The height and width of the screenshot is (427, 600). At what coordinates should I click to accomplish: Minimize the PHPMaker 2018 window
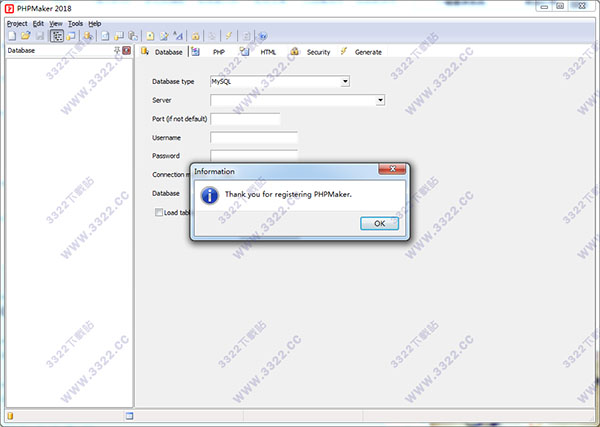(544, 7)
